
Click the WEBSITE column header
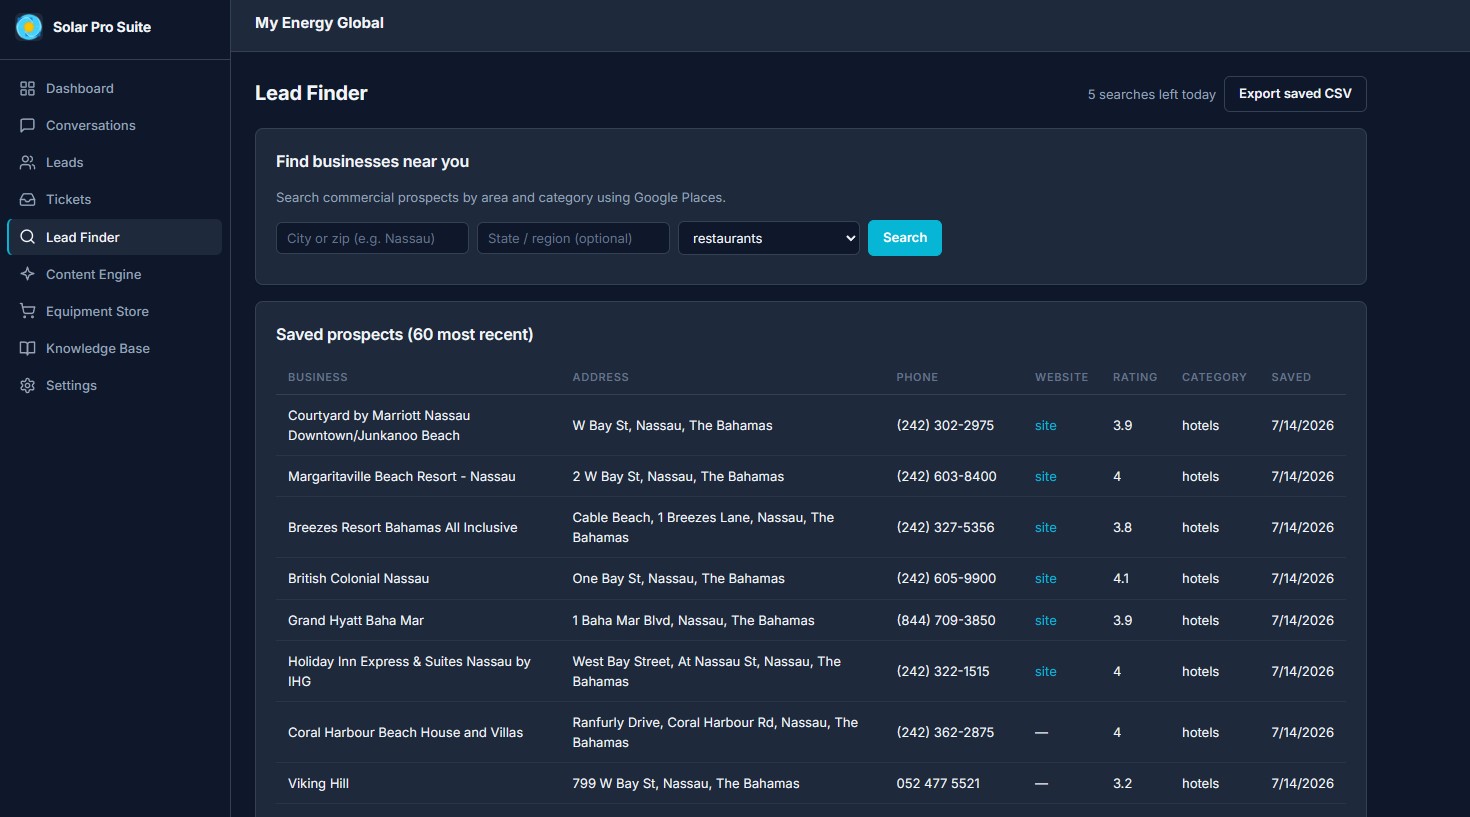(1061, 377)
